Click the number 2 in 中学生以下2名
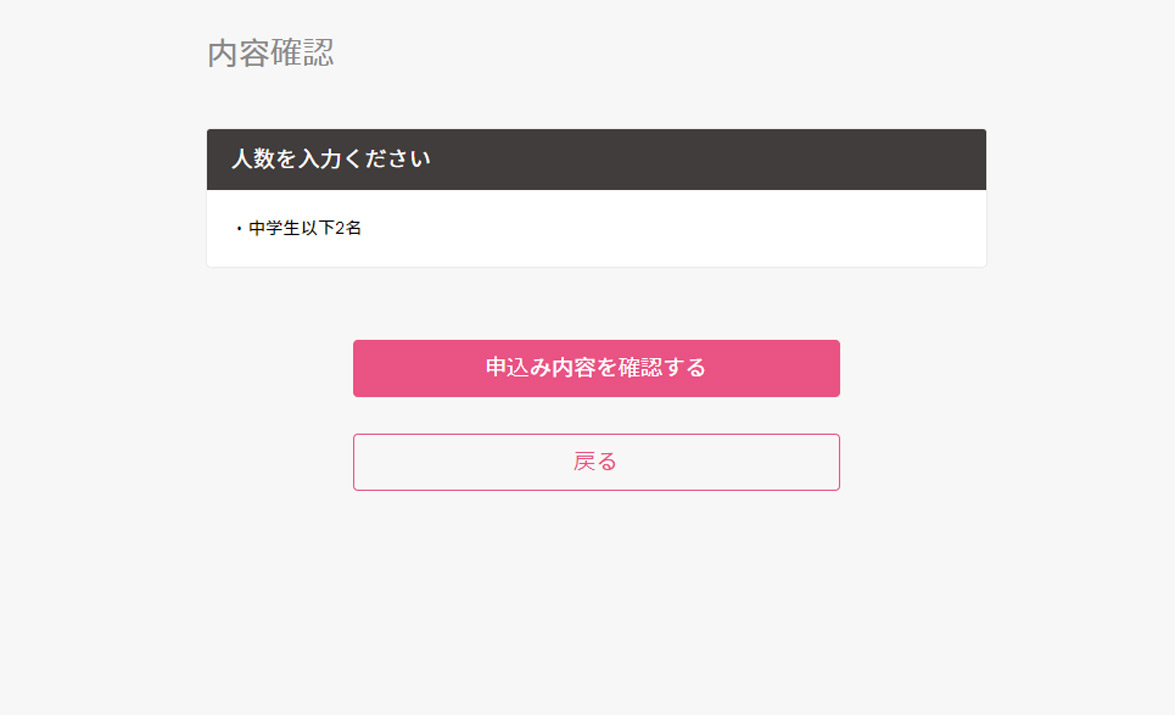Viewport: 1175px width, 715px height. point(340,228)
